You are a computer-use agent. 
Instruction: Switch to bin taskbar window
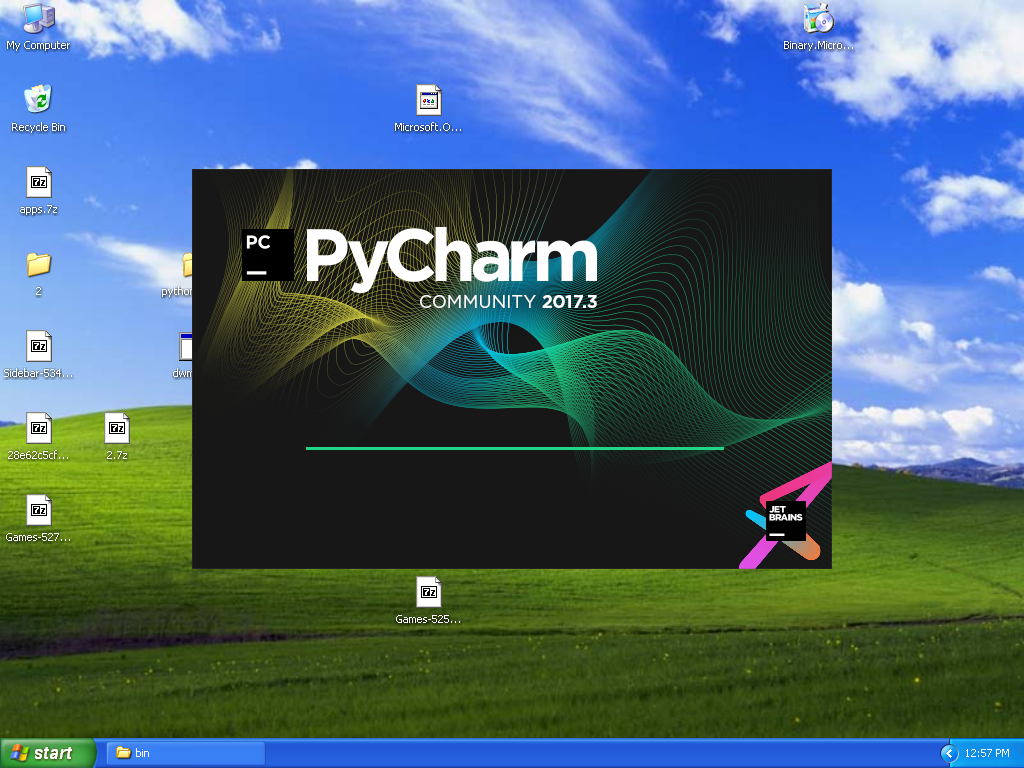tap(185, 753)
